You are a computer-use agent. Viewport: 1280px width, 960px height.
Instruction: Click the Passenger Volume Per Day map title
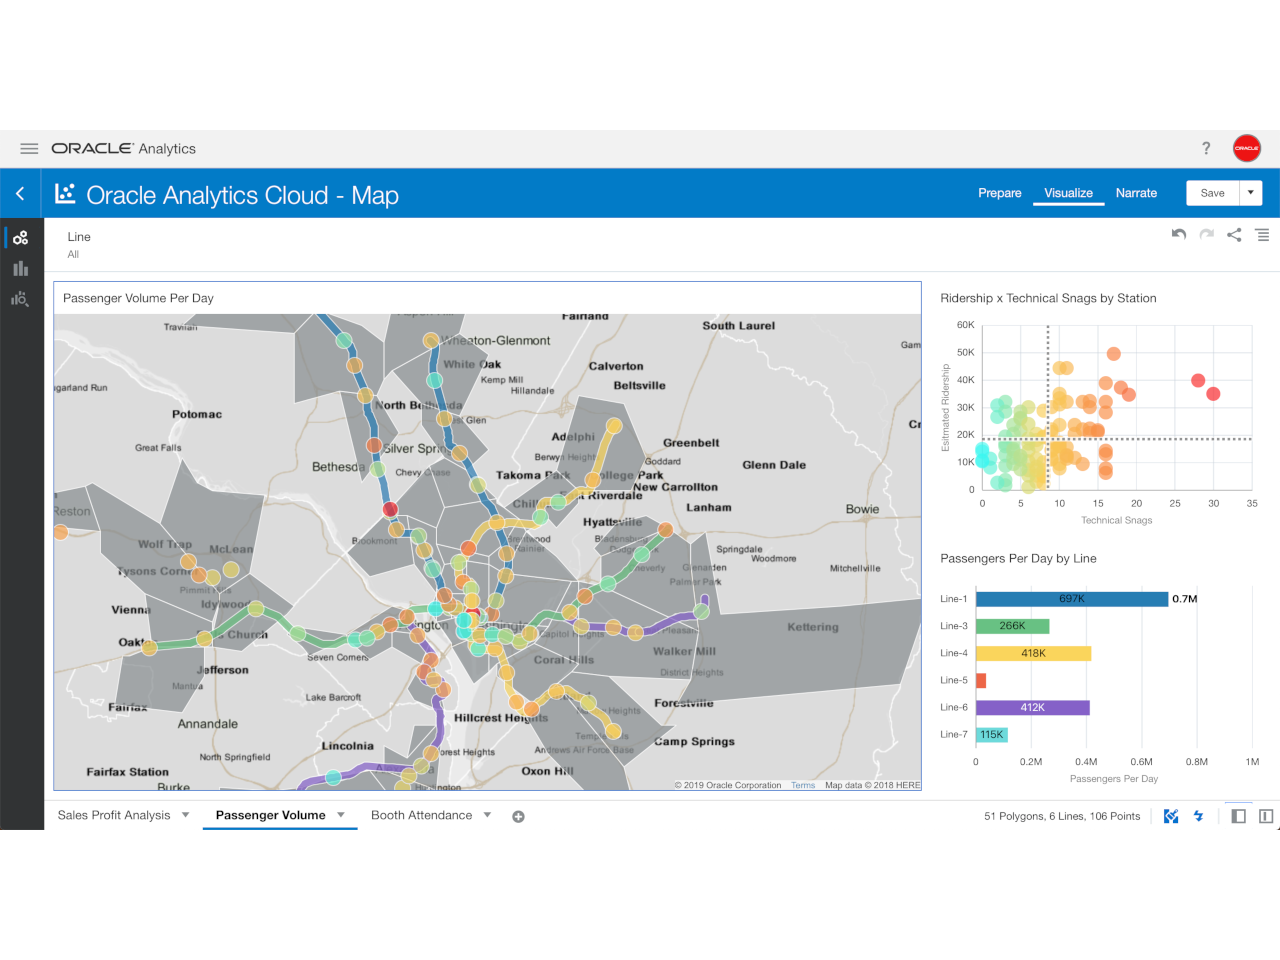(x=138, y=298)
